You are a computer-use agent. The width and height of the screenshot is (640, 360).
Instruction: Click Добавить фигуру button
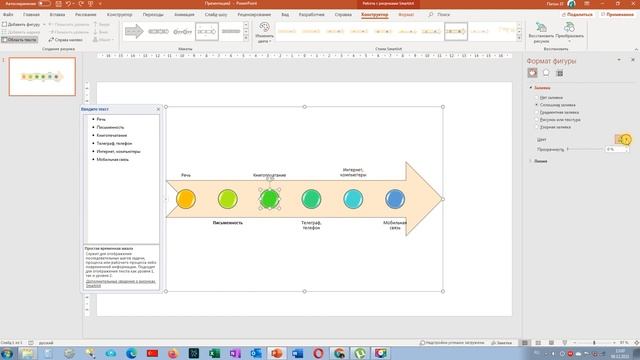21,24
